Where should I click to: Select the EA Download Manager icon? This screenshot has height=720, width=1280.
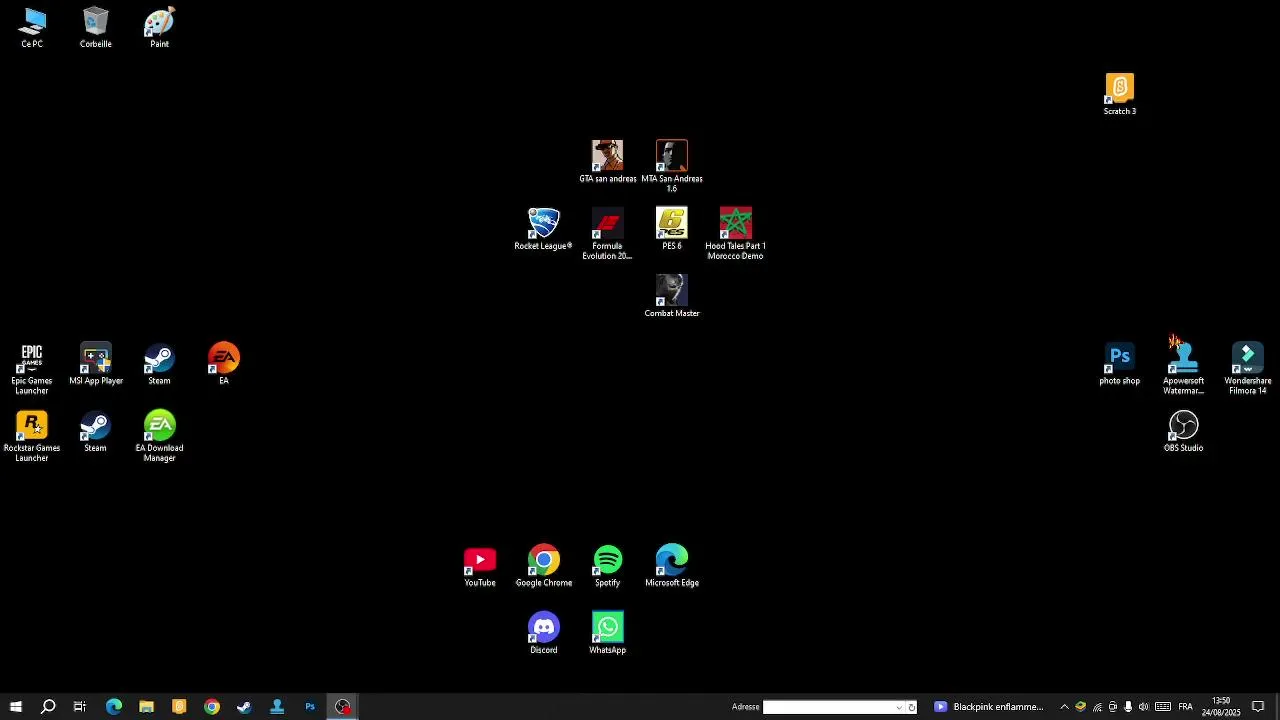(160, 436)
